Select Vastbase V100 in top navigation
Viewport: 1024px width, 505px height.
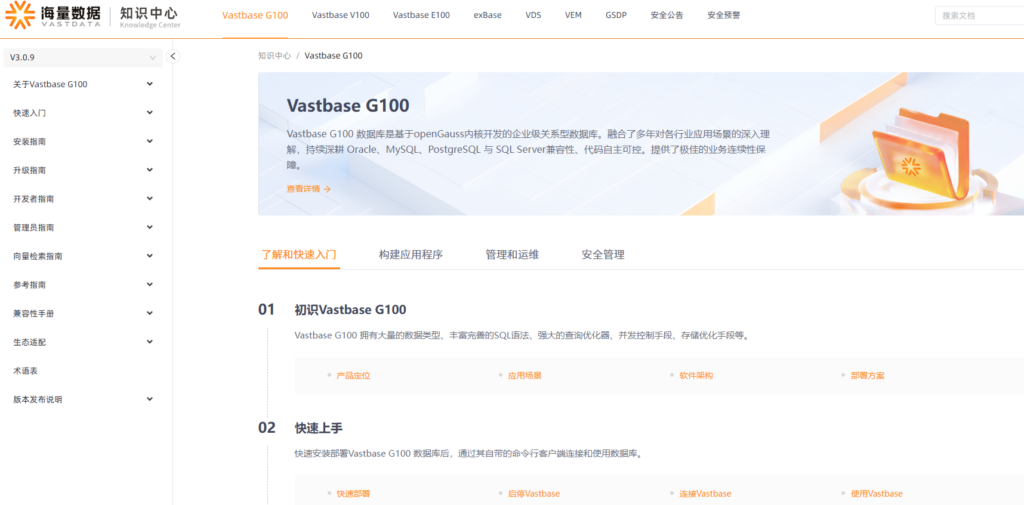point(340,15)
